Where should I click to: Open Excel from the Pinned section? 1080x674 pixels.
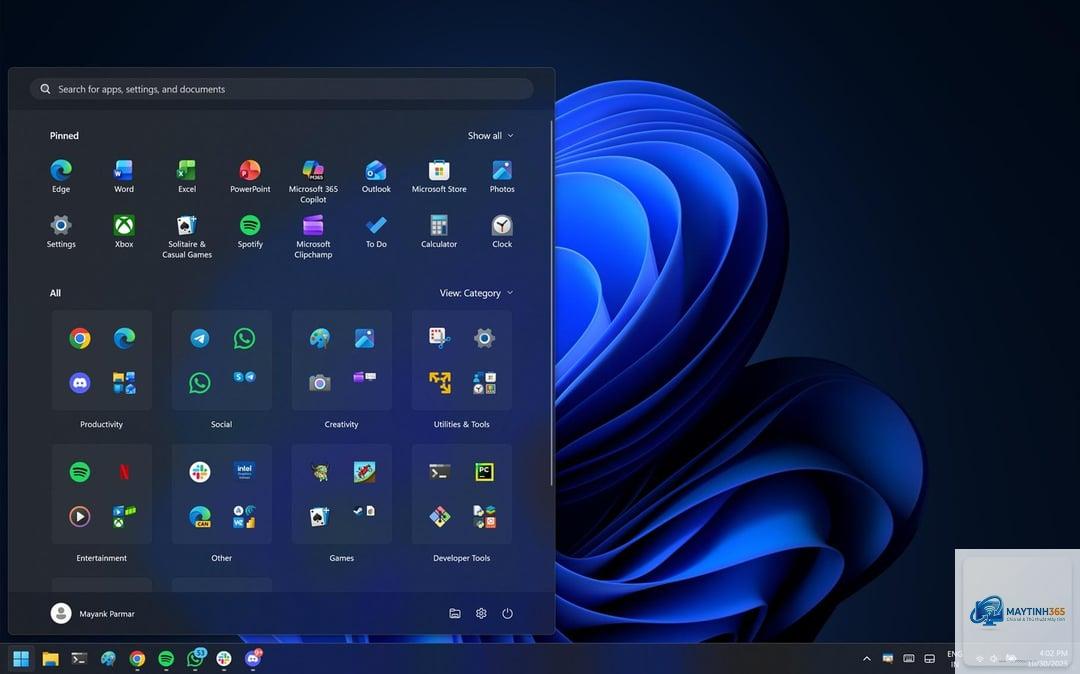187,176
